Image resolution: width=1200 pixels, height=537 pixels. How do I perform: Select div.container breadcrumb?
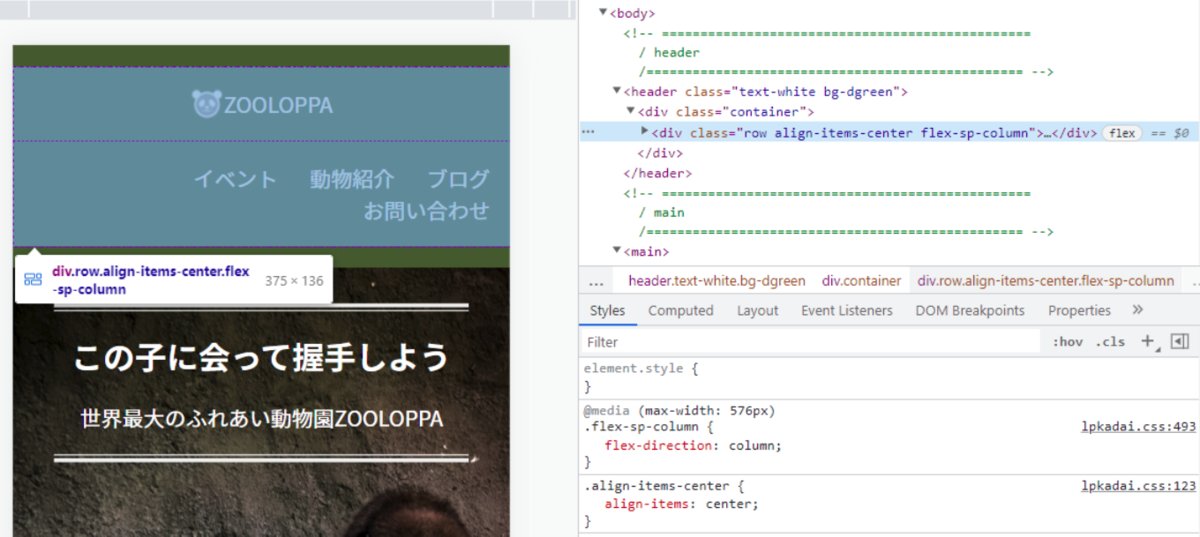pyautogui.click(x=861, y=281)
